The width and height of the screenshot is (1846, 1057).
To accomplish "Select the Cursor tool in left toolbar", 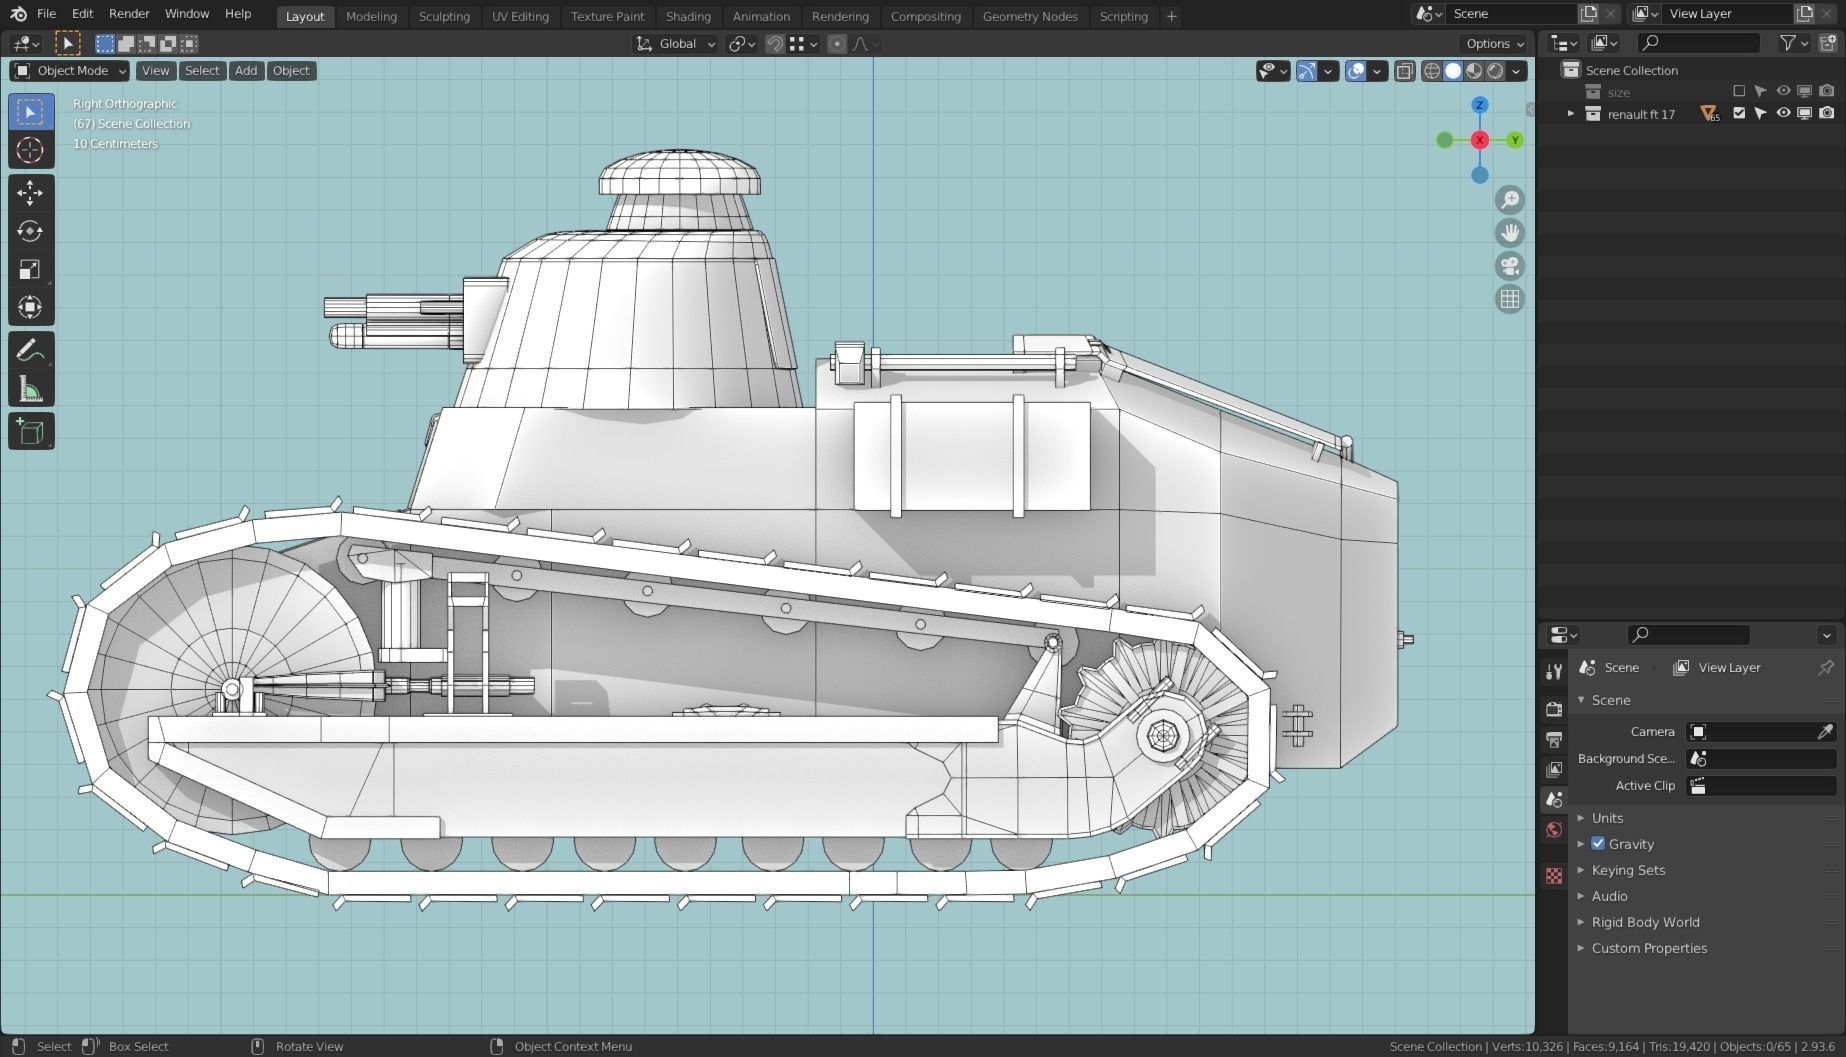I will coord(30,150).
